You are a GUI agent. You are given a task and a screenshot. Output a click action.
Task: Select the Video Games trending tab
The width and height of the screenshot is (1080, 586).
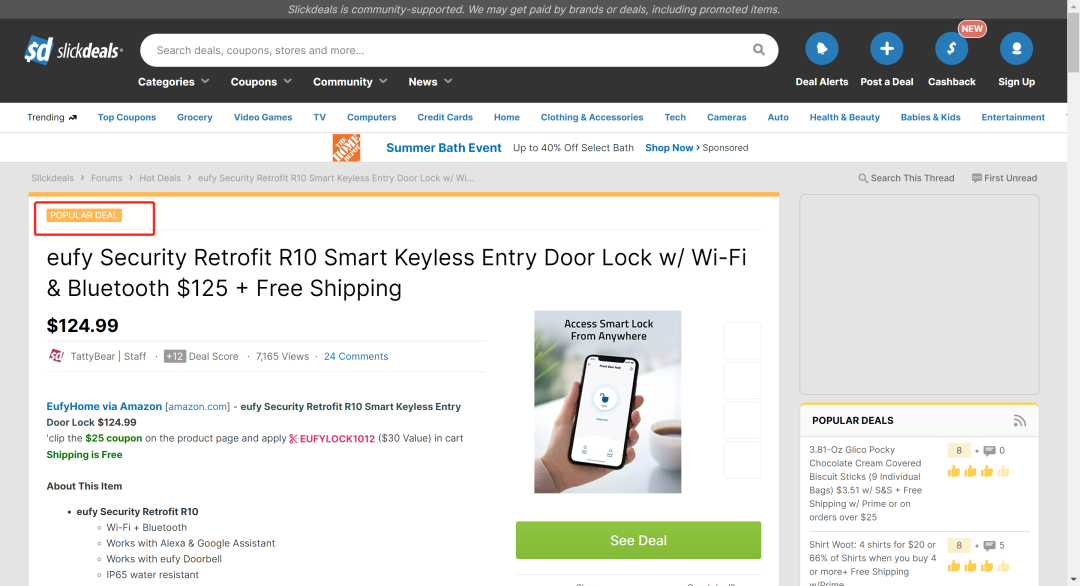click(x=262, y=117)
